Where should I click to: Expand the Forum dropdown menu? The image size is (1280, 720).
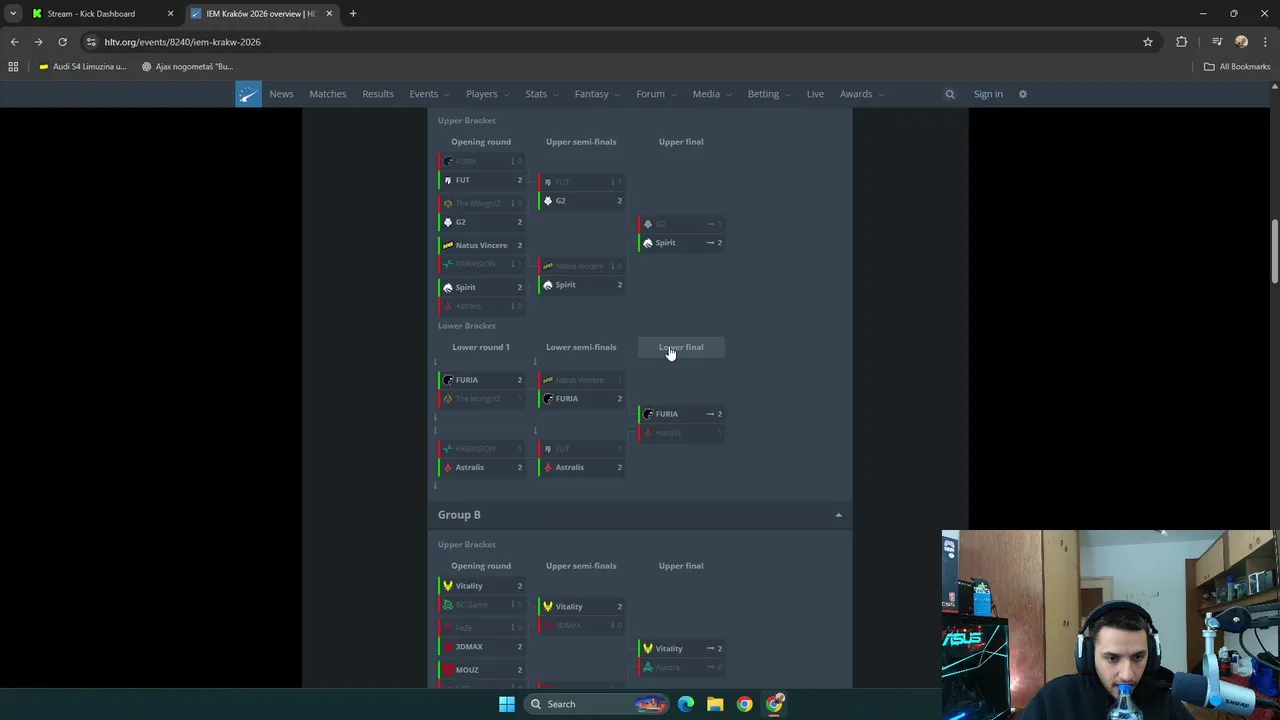(x=656, y=94)
